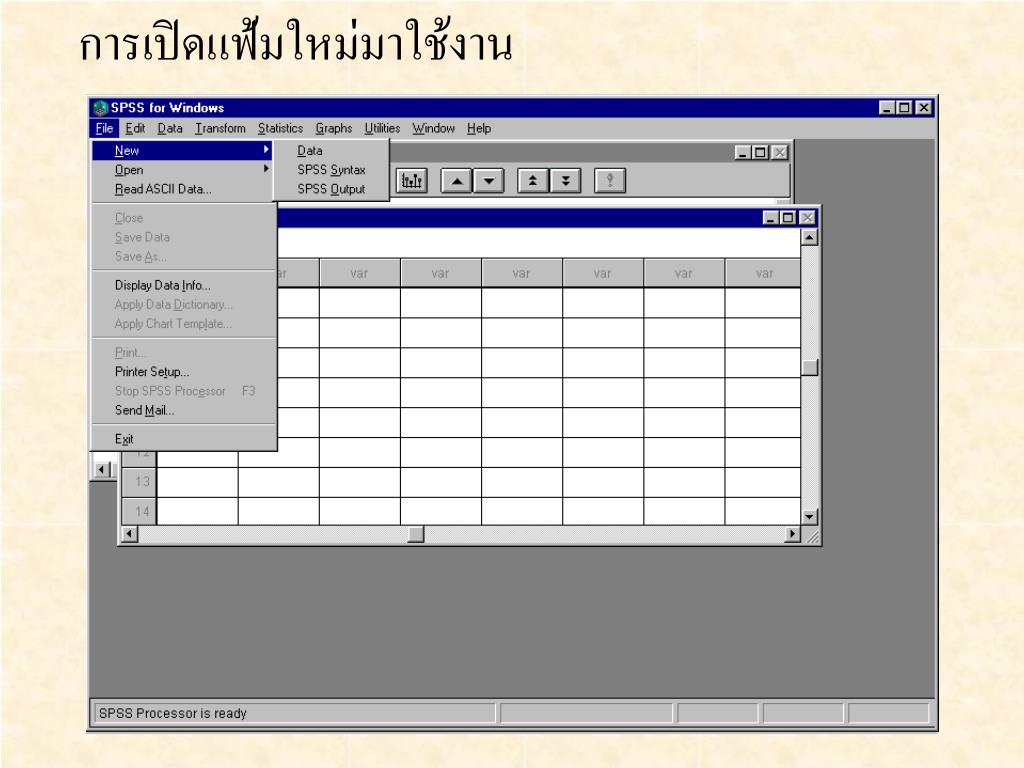Click Stop SPSS Processor menu item
The image size is (1024, 768).
point(182,391)
